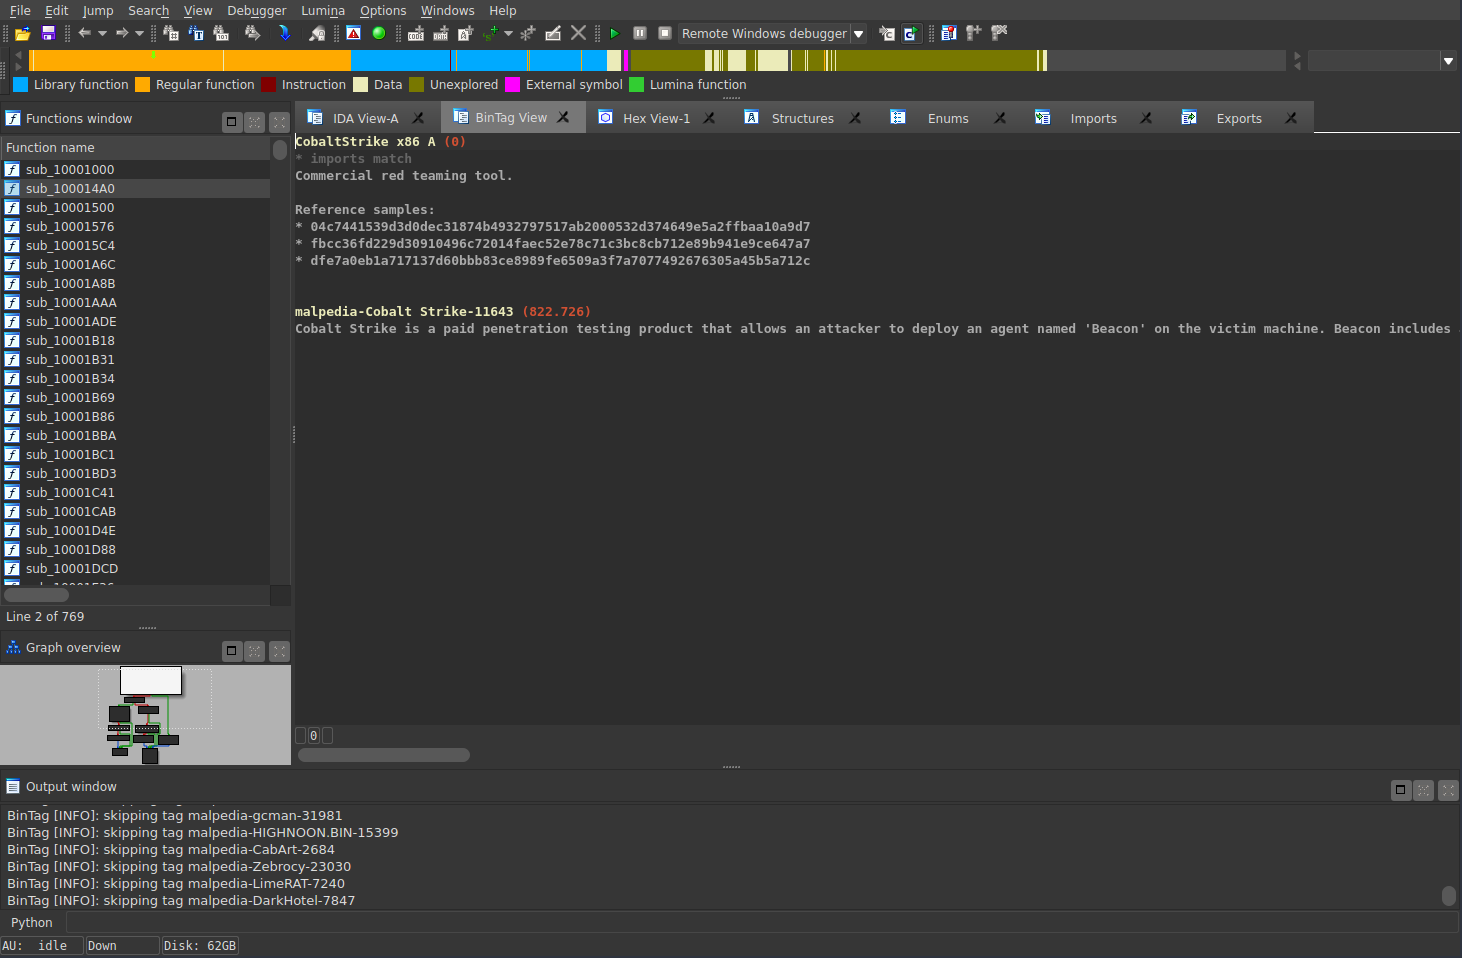Image resolution: width=1462 pixels, height=958 pixels.
Task: Switch to the IDA View-A tab
Action: (365, 118)
